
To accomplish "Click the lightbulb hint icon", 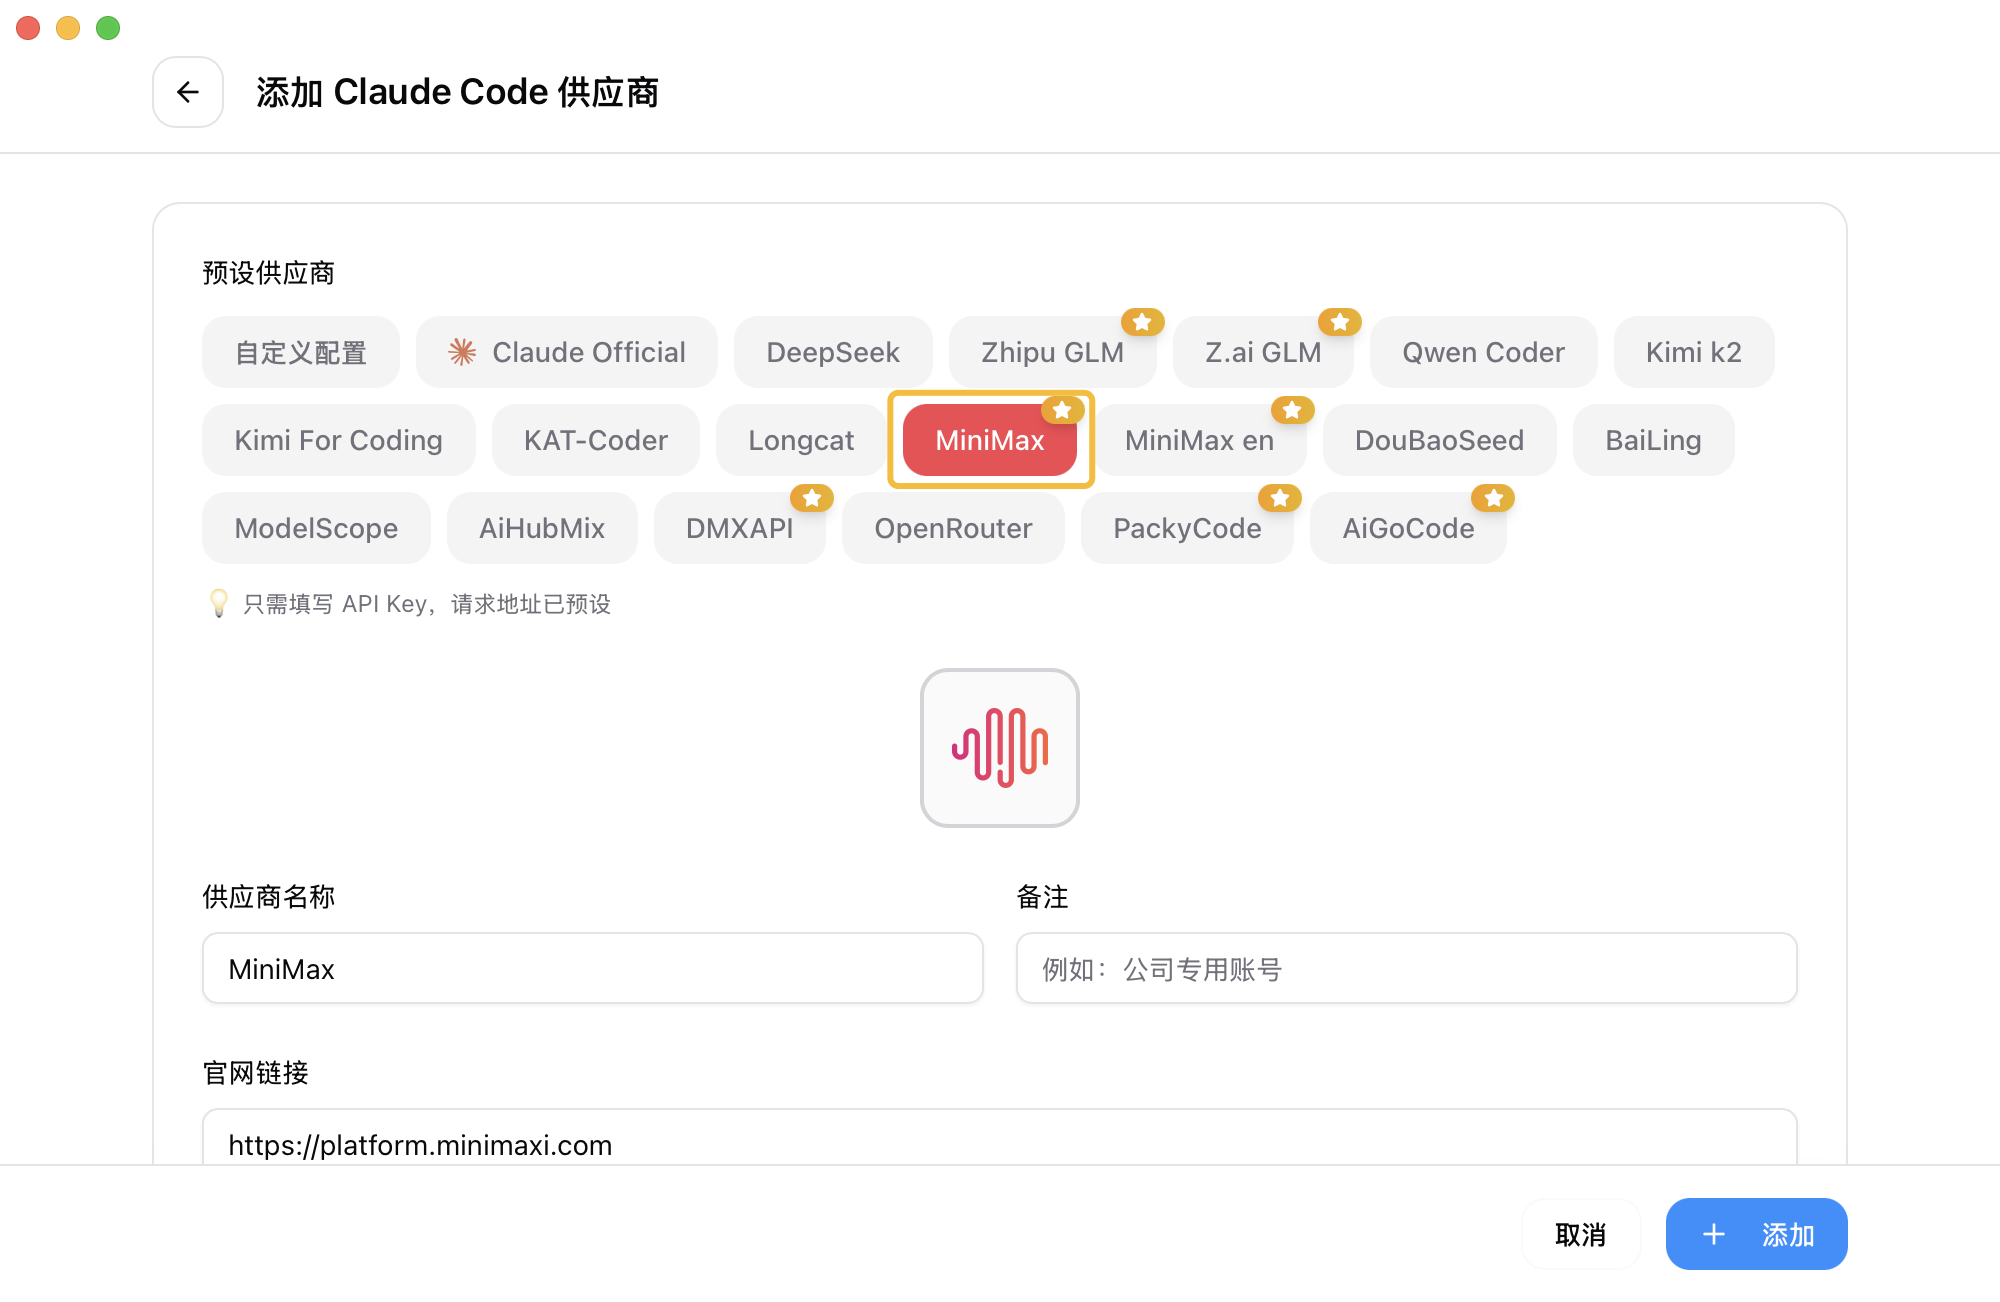I will (219, 603).
